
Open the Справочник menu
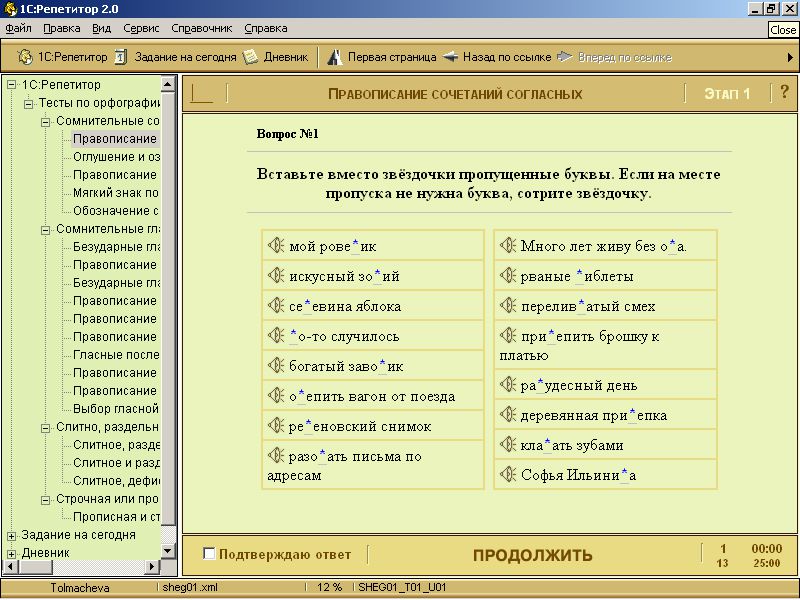201,29
